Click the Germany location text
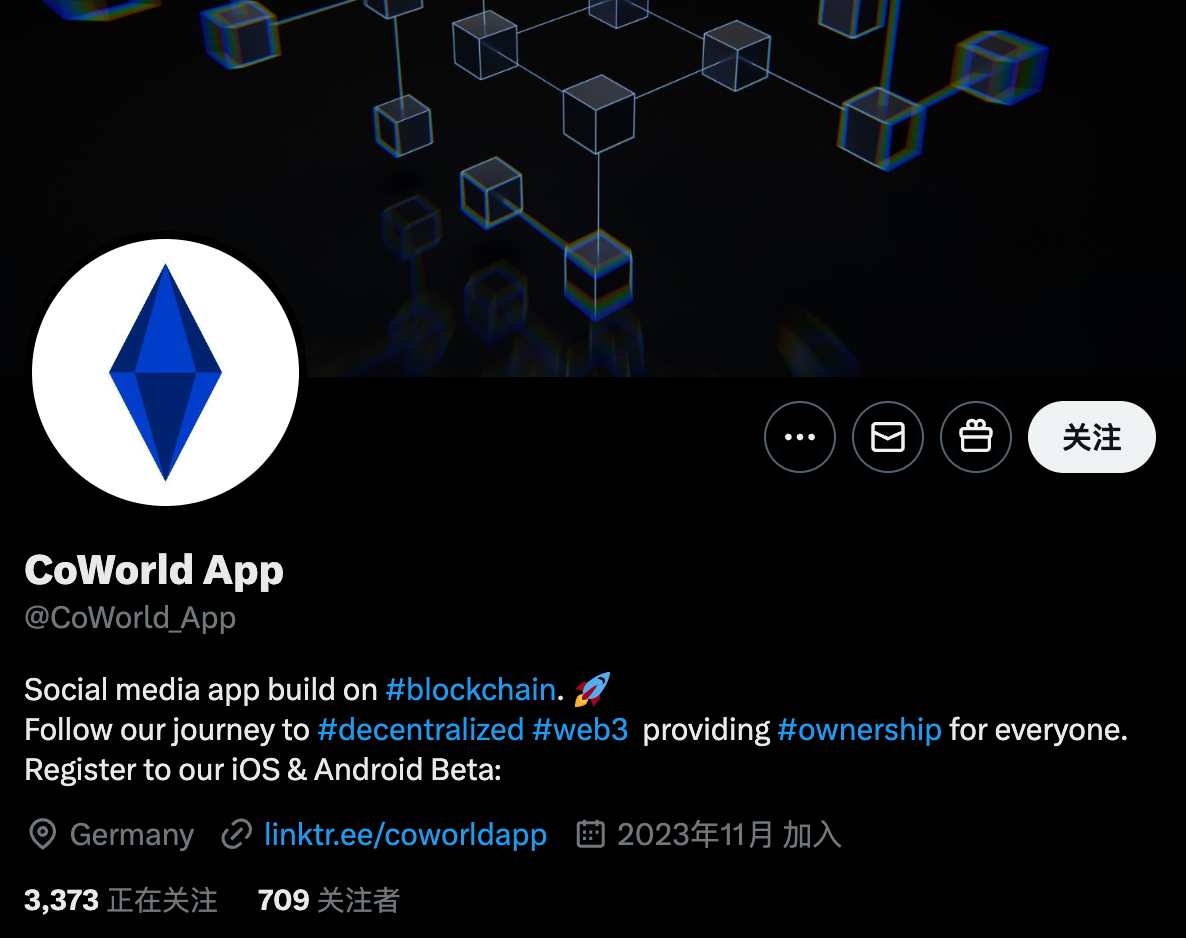This screenshot has width=1186, height=938. (132, 834)
